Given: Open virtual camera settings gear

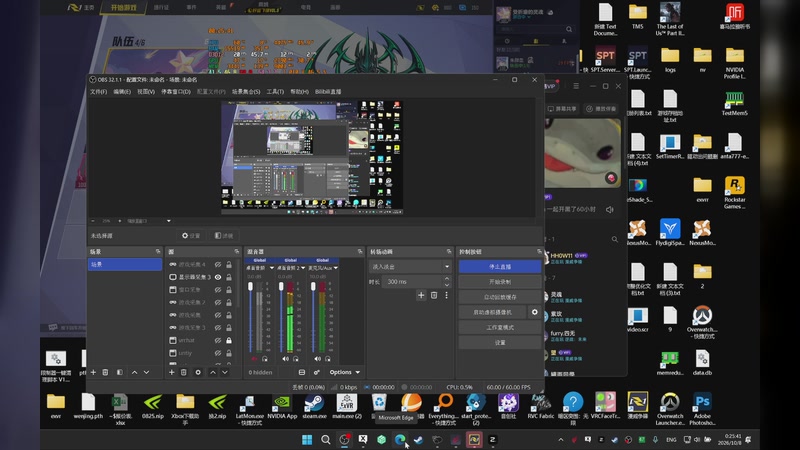Looking at the screenshot, I should (535, 312).
